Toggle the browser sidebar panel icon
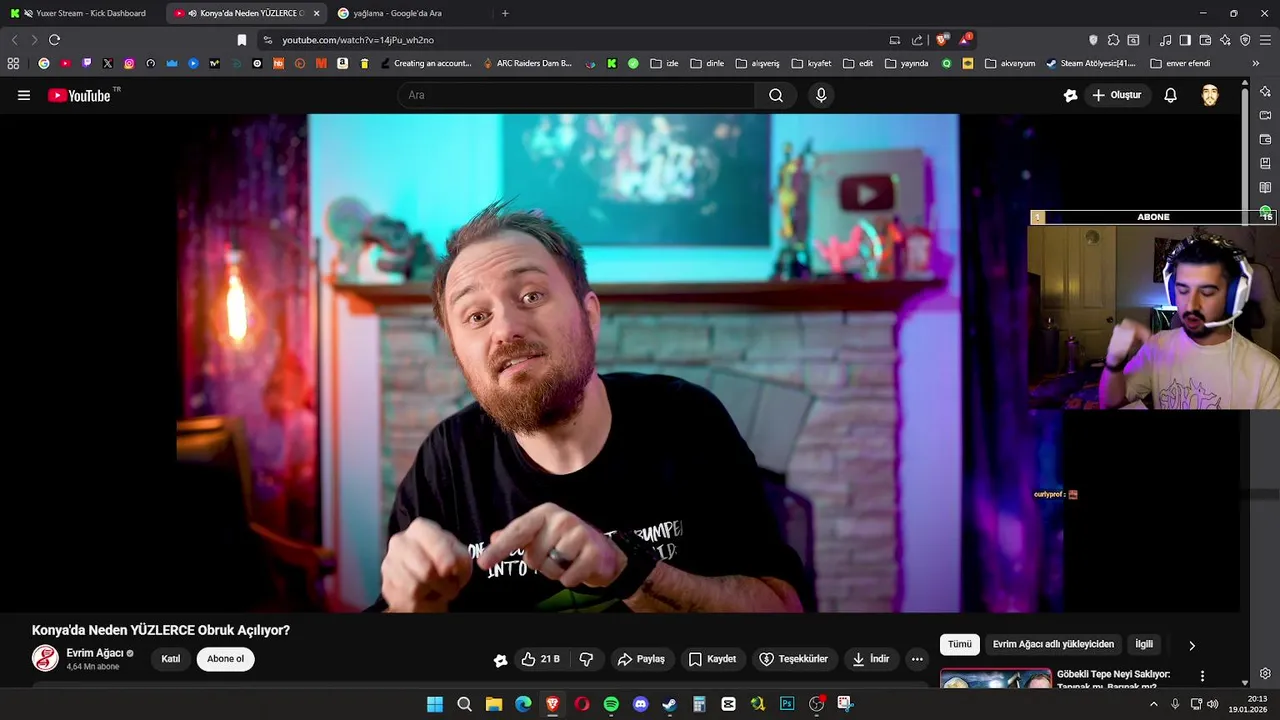 point(1185,40)
